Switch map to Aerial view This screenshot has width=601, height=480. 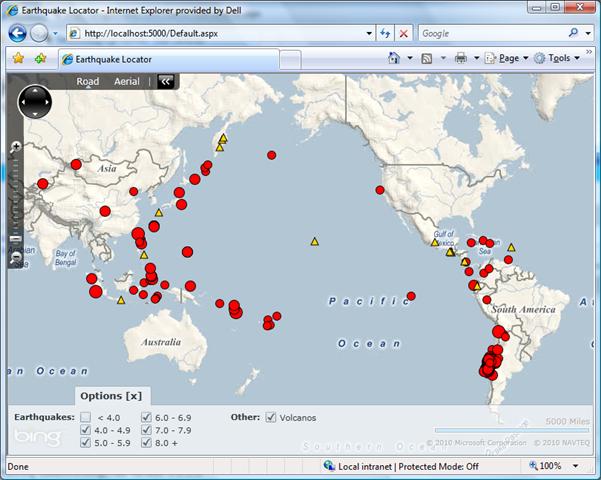point(127,81)
